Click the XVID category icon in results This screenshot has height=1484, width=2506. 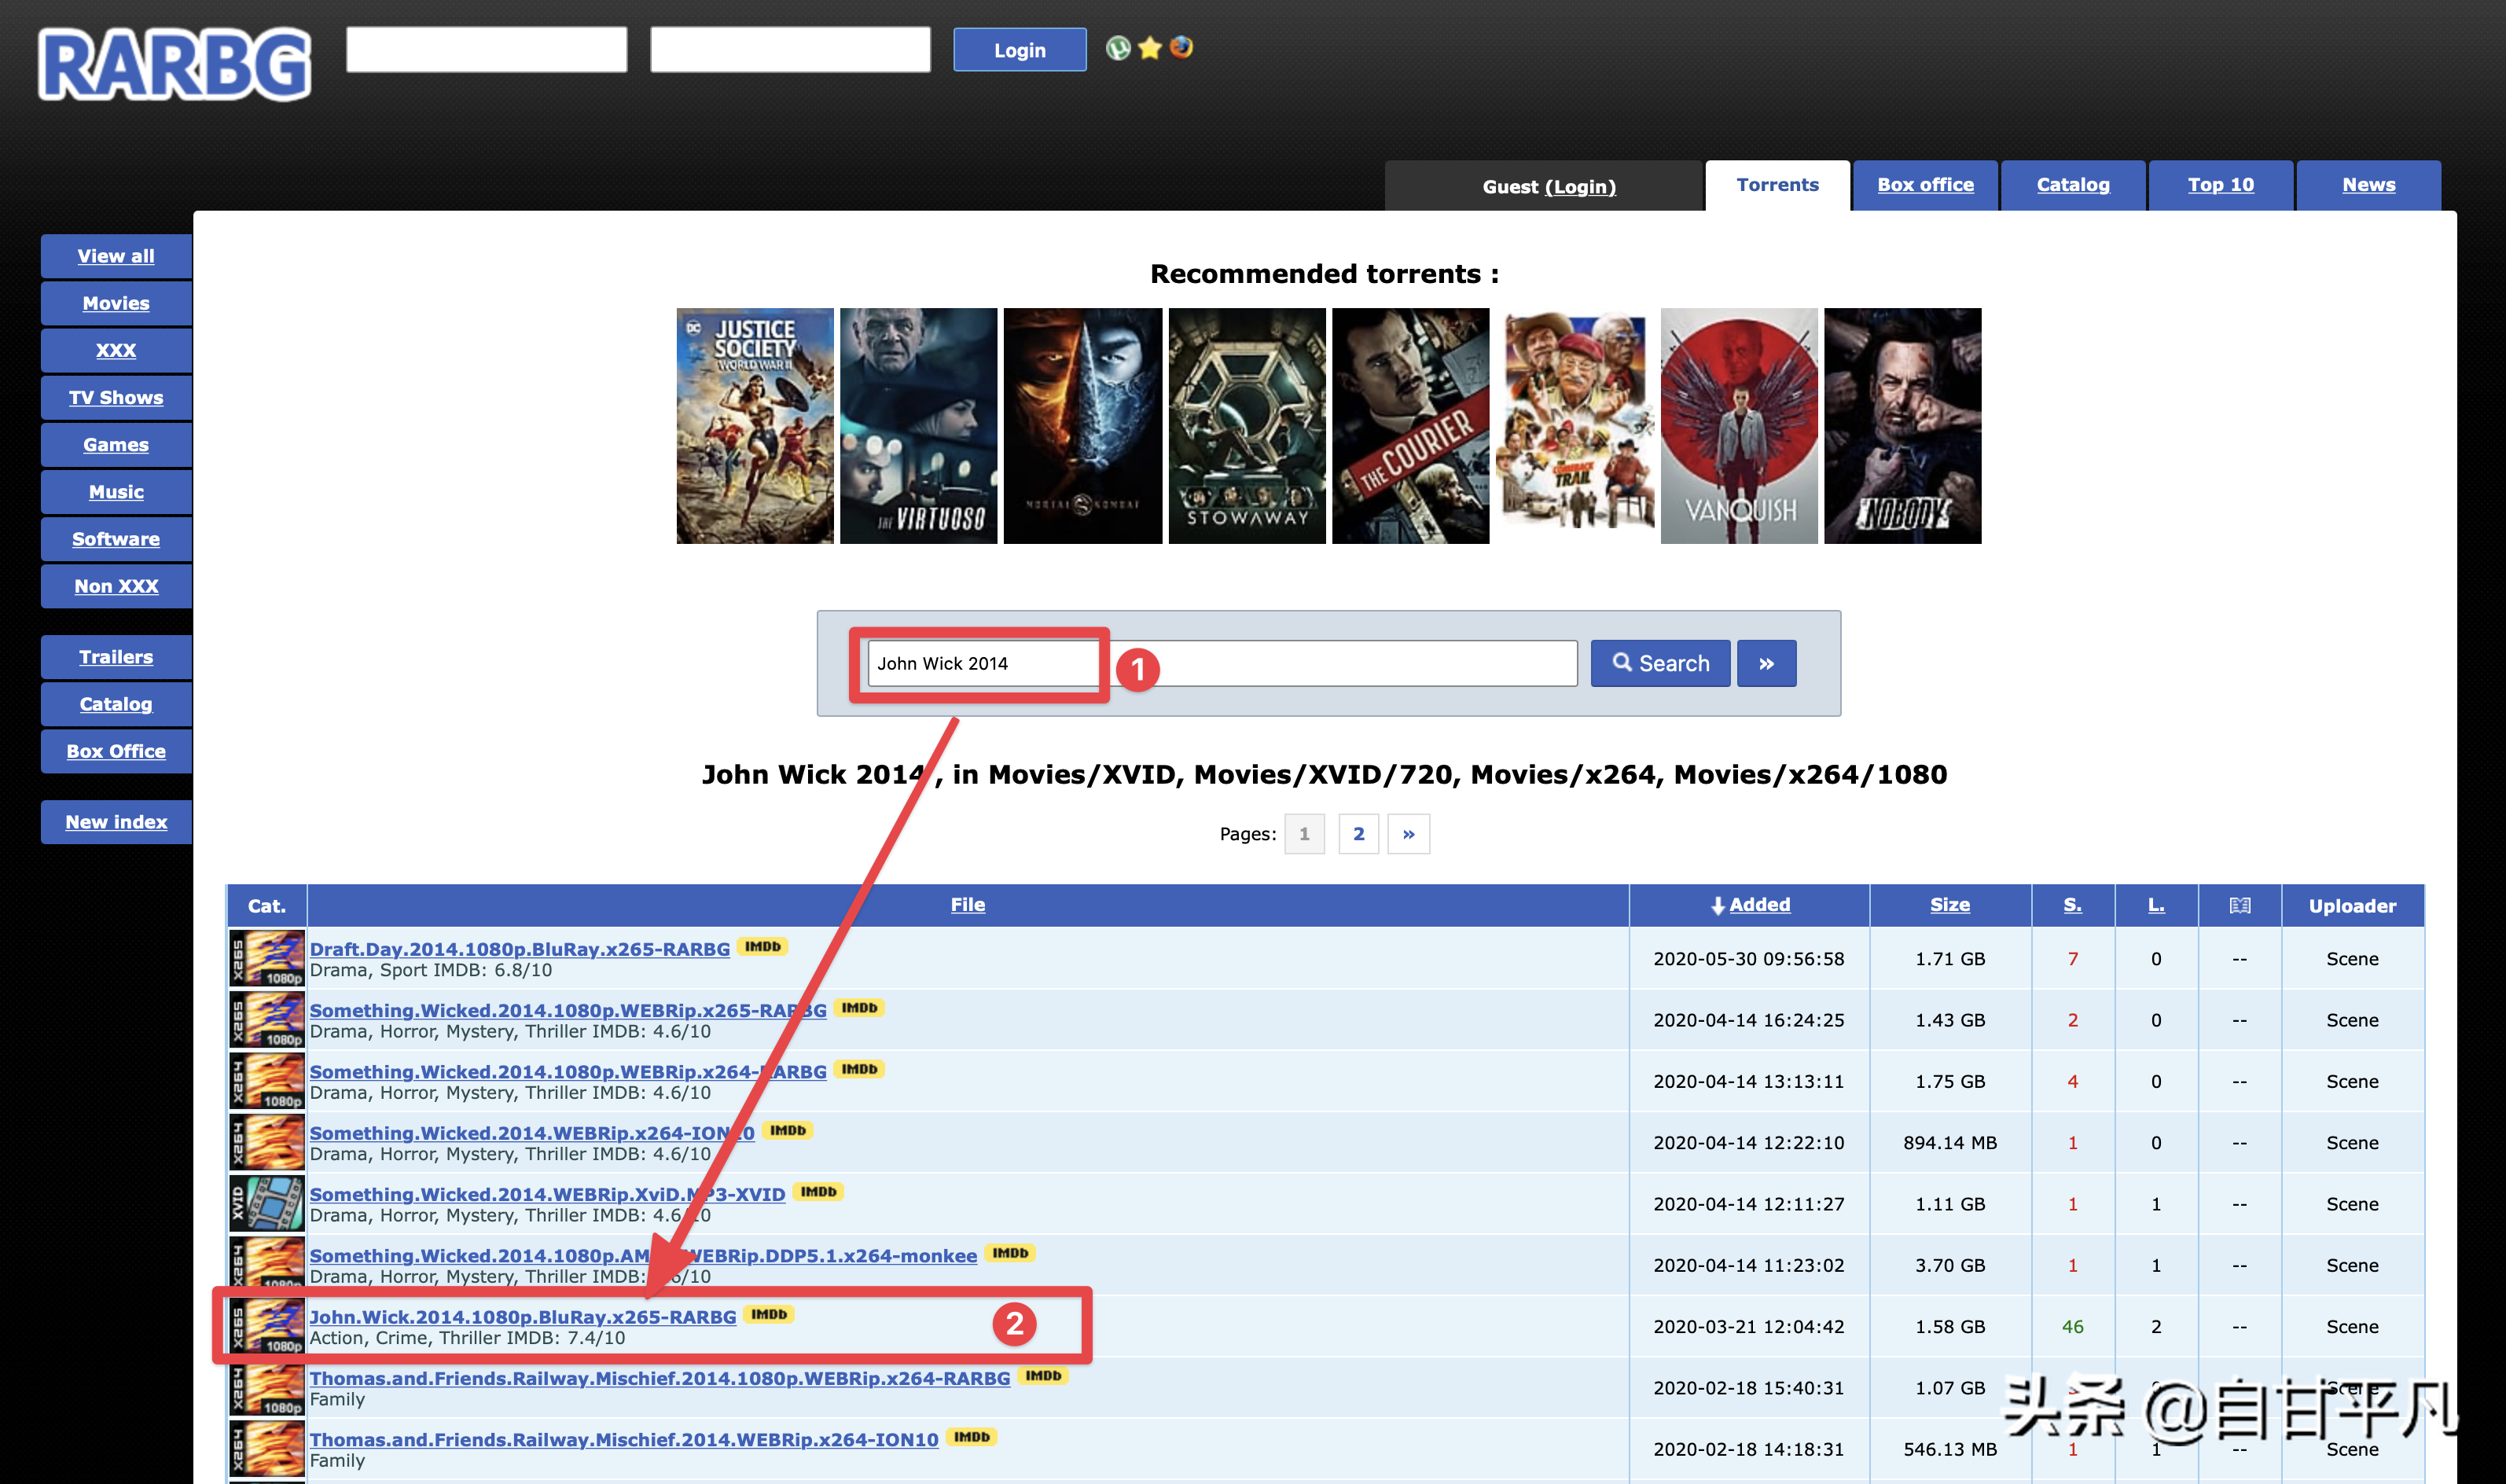pyautogui.click(x=267, y=1203)
